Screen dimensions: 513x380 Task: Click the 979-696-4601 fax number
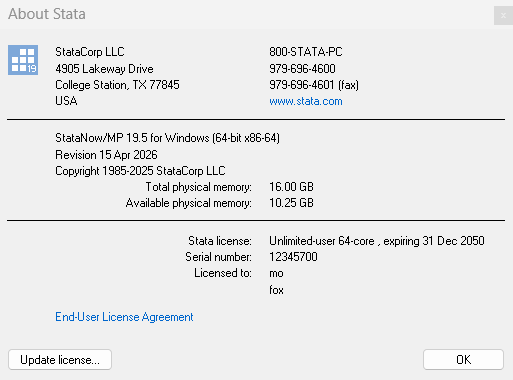tap(314, 85)
